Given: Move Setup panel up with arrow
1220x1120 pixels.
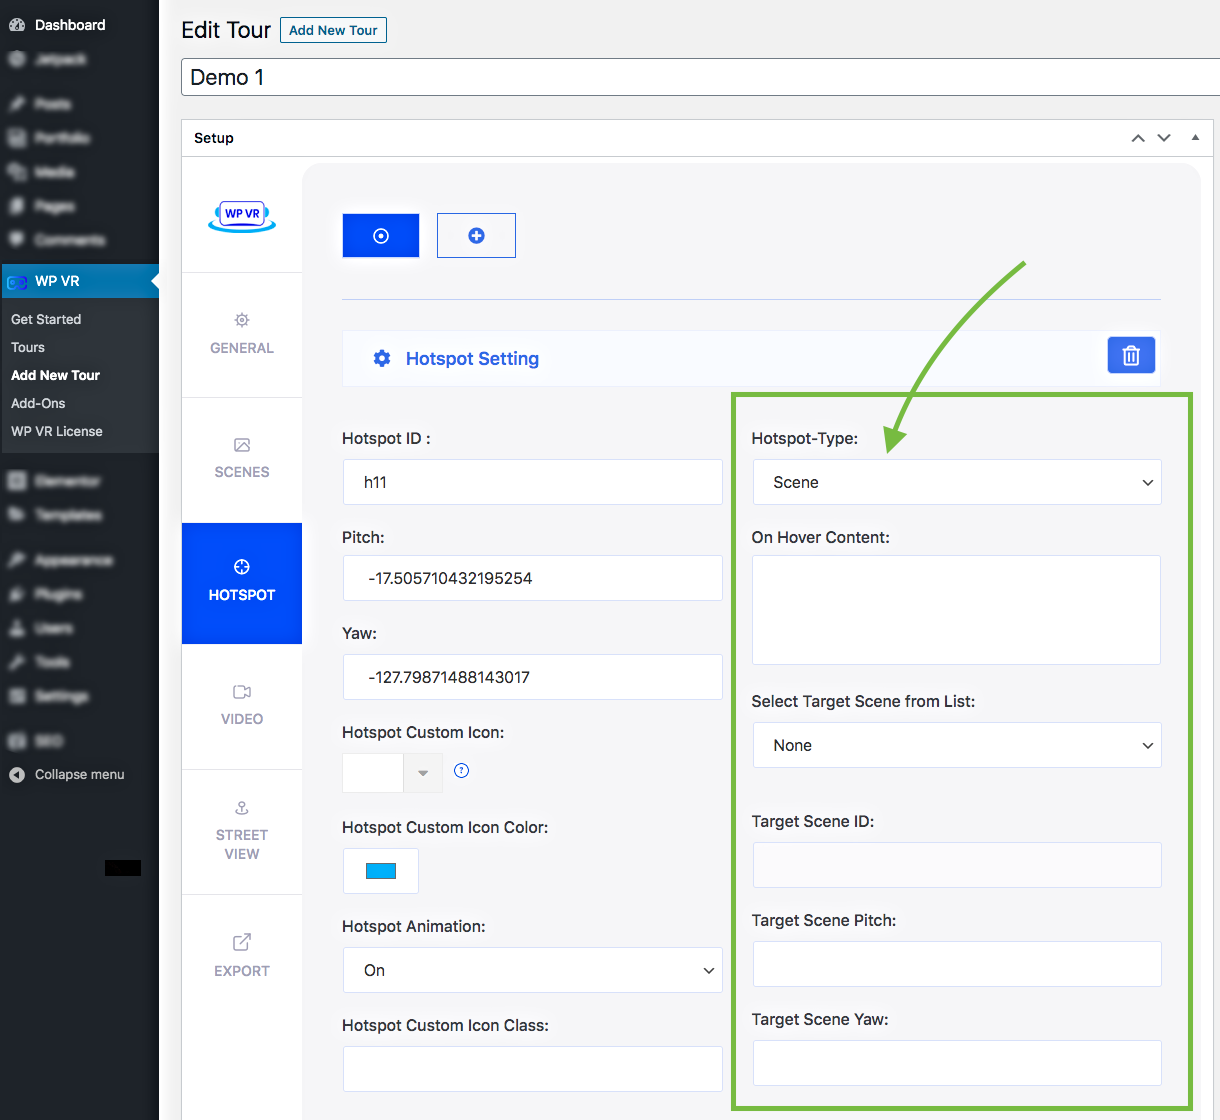Looking at the screenshot, I should point(1138,138).
